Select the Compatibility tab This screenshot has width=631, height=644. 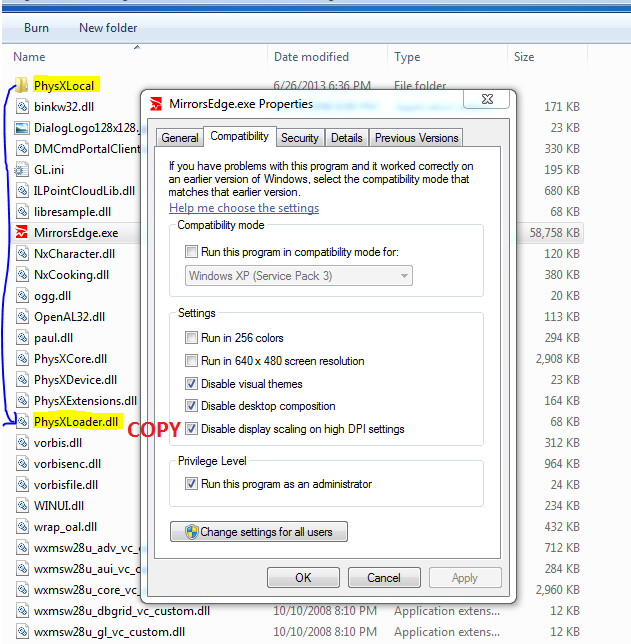(240, 136)
